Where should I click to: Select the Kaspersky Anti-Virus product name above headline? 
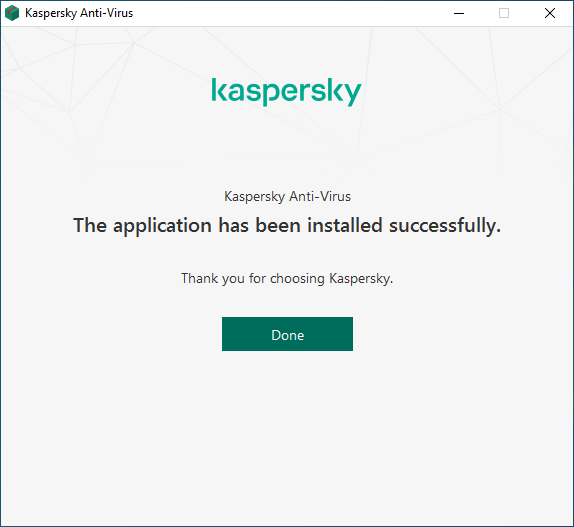pos(287,197)
